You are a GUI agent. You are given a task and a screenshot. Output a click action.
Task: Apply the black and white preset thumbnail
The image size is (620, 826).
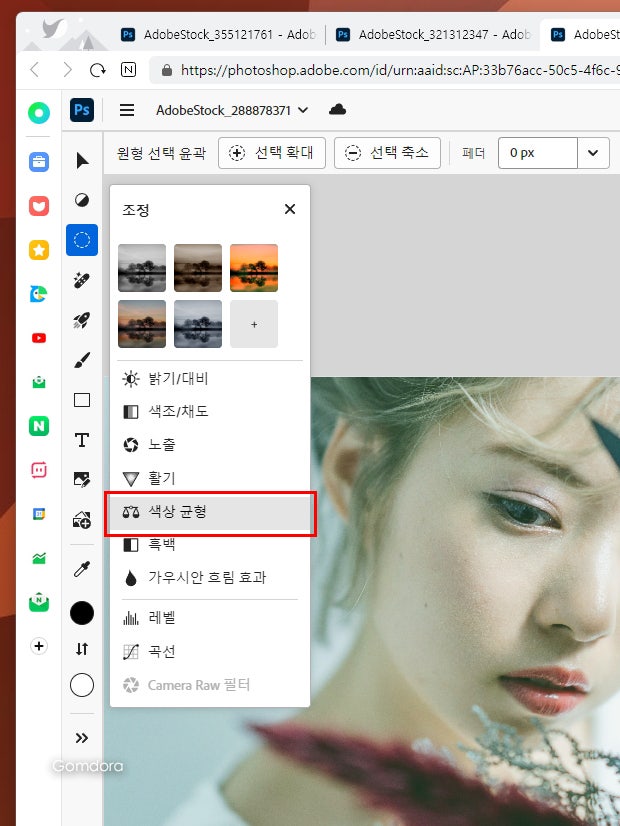pos(142,268)
